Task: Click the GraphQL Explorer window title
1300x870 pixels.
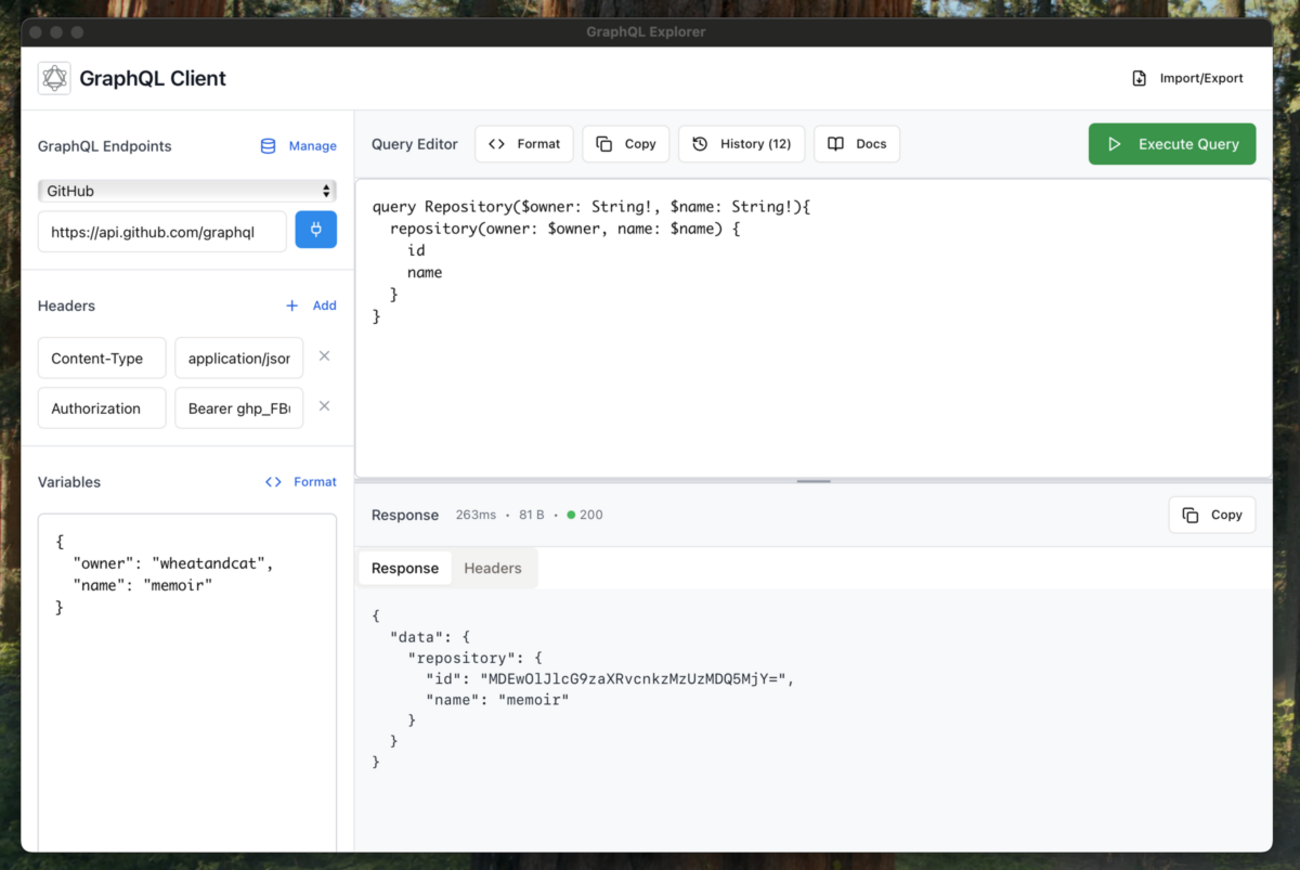Action: pyautogui.click(x=646, y=32)
